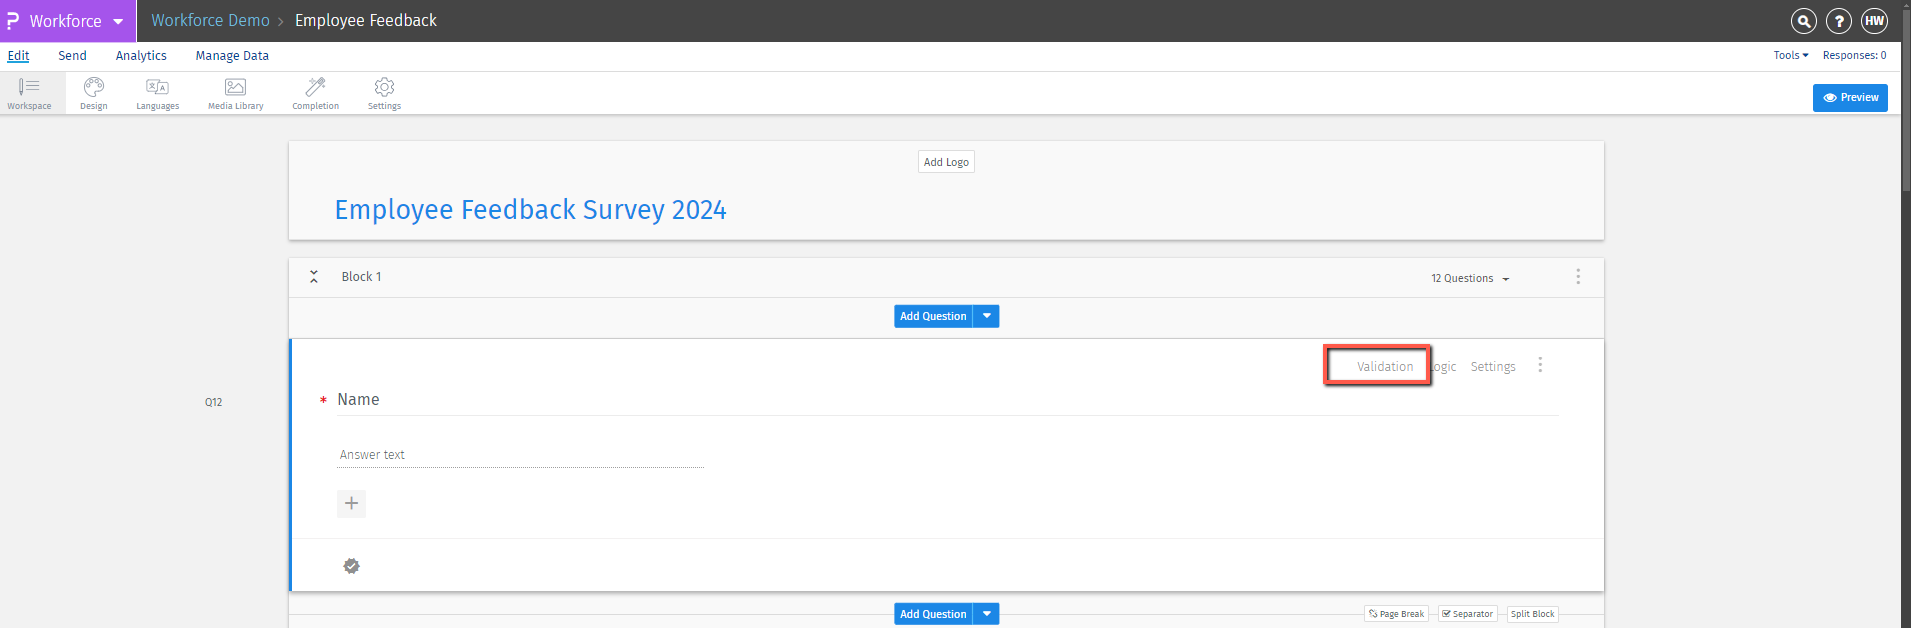Screen dimensions: 1911x628
Task: Click the QuestionPro logo icon
Action: 13,21
